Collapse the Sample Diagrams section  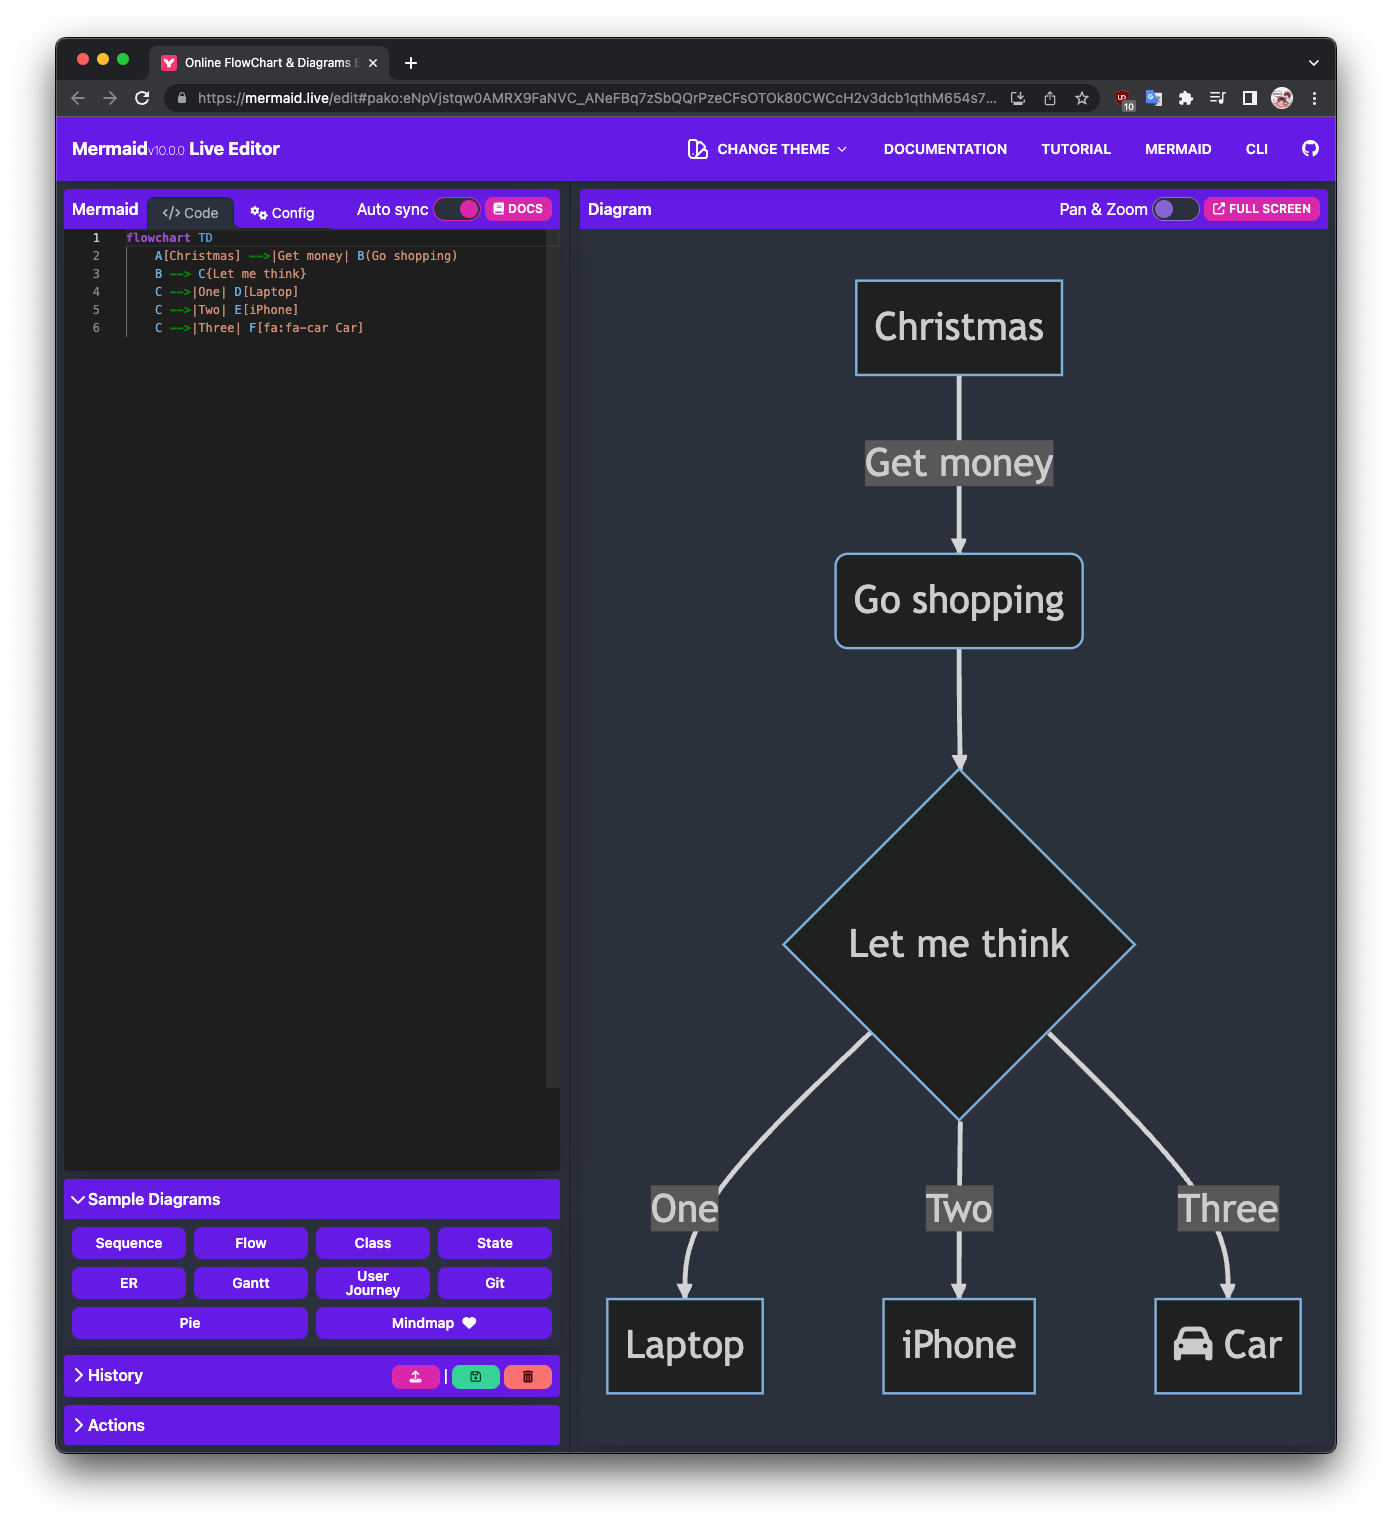[145, 1200]
